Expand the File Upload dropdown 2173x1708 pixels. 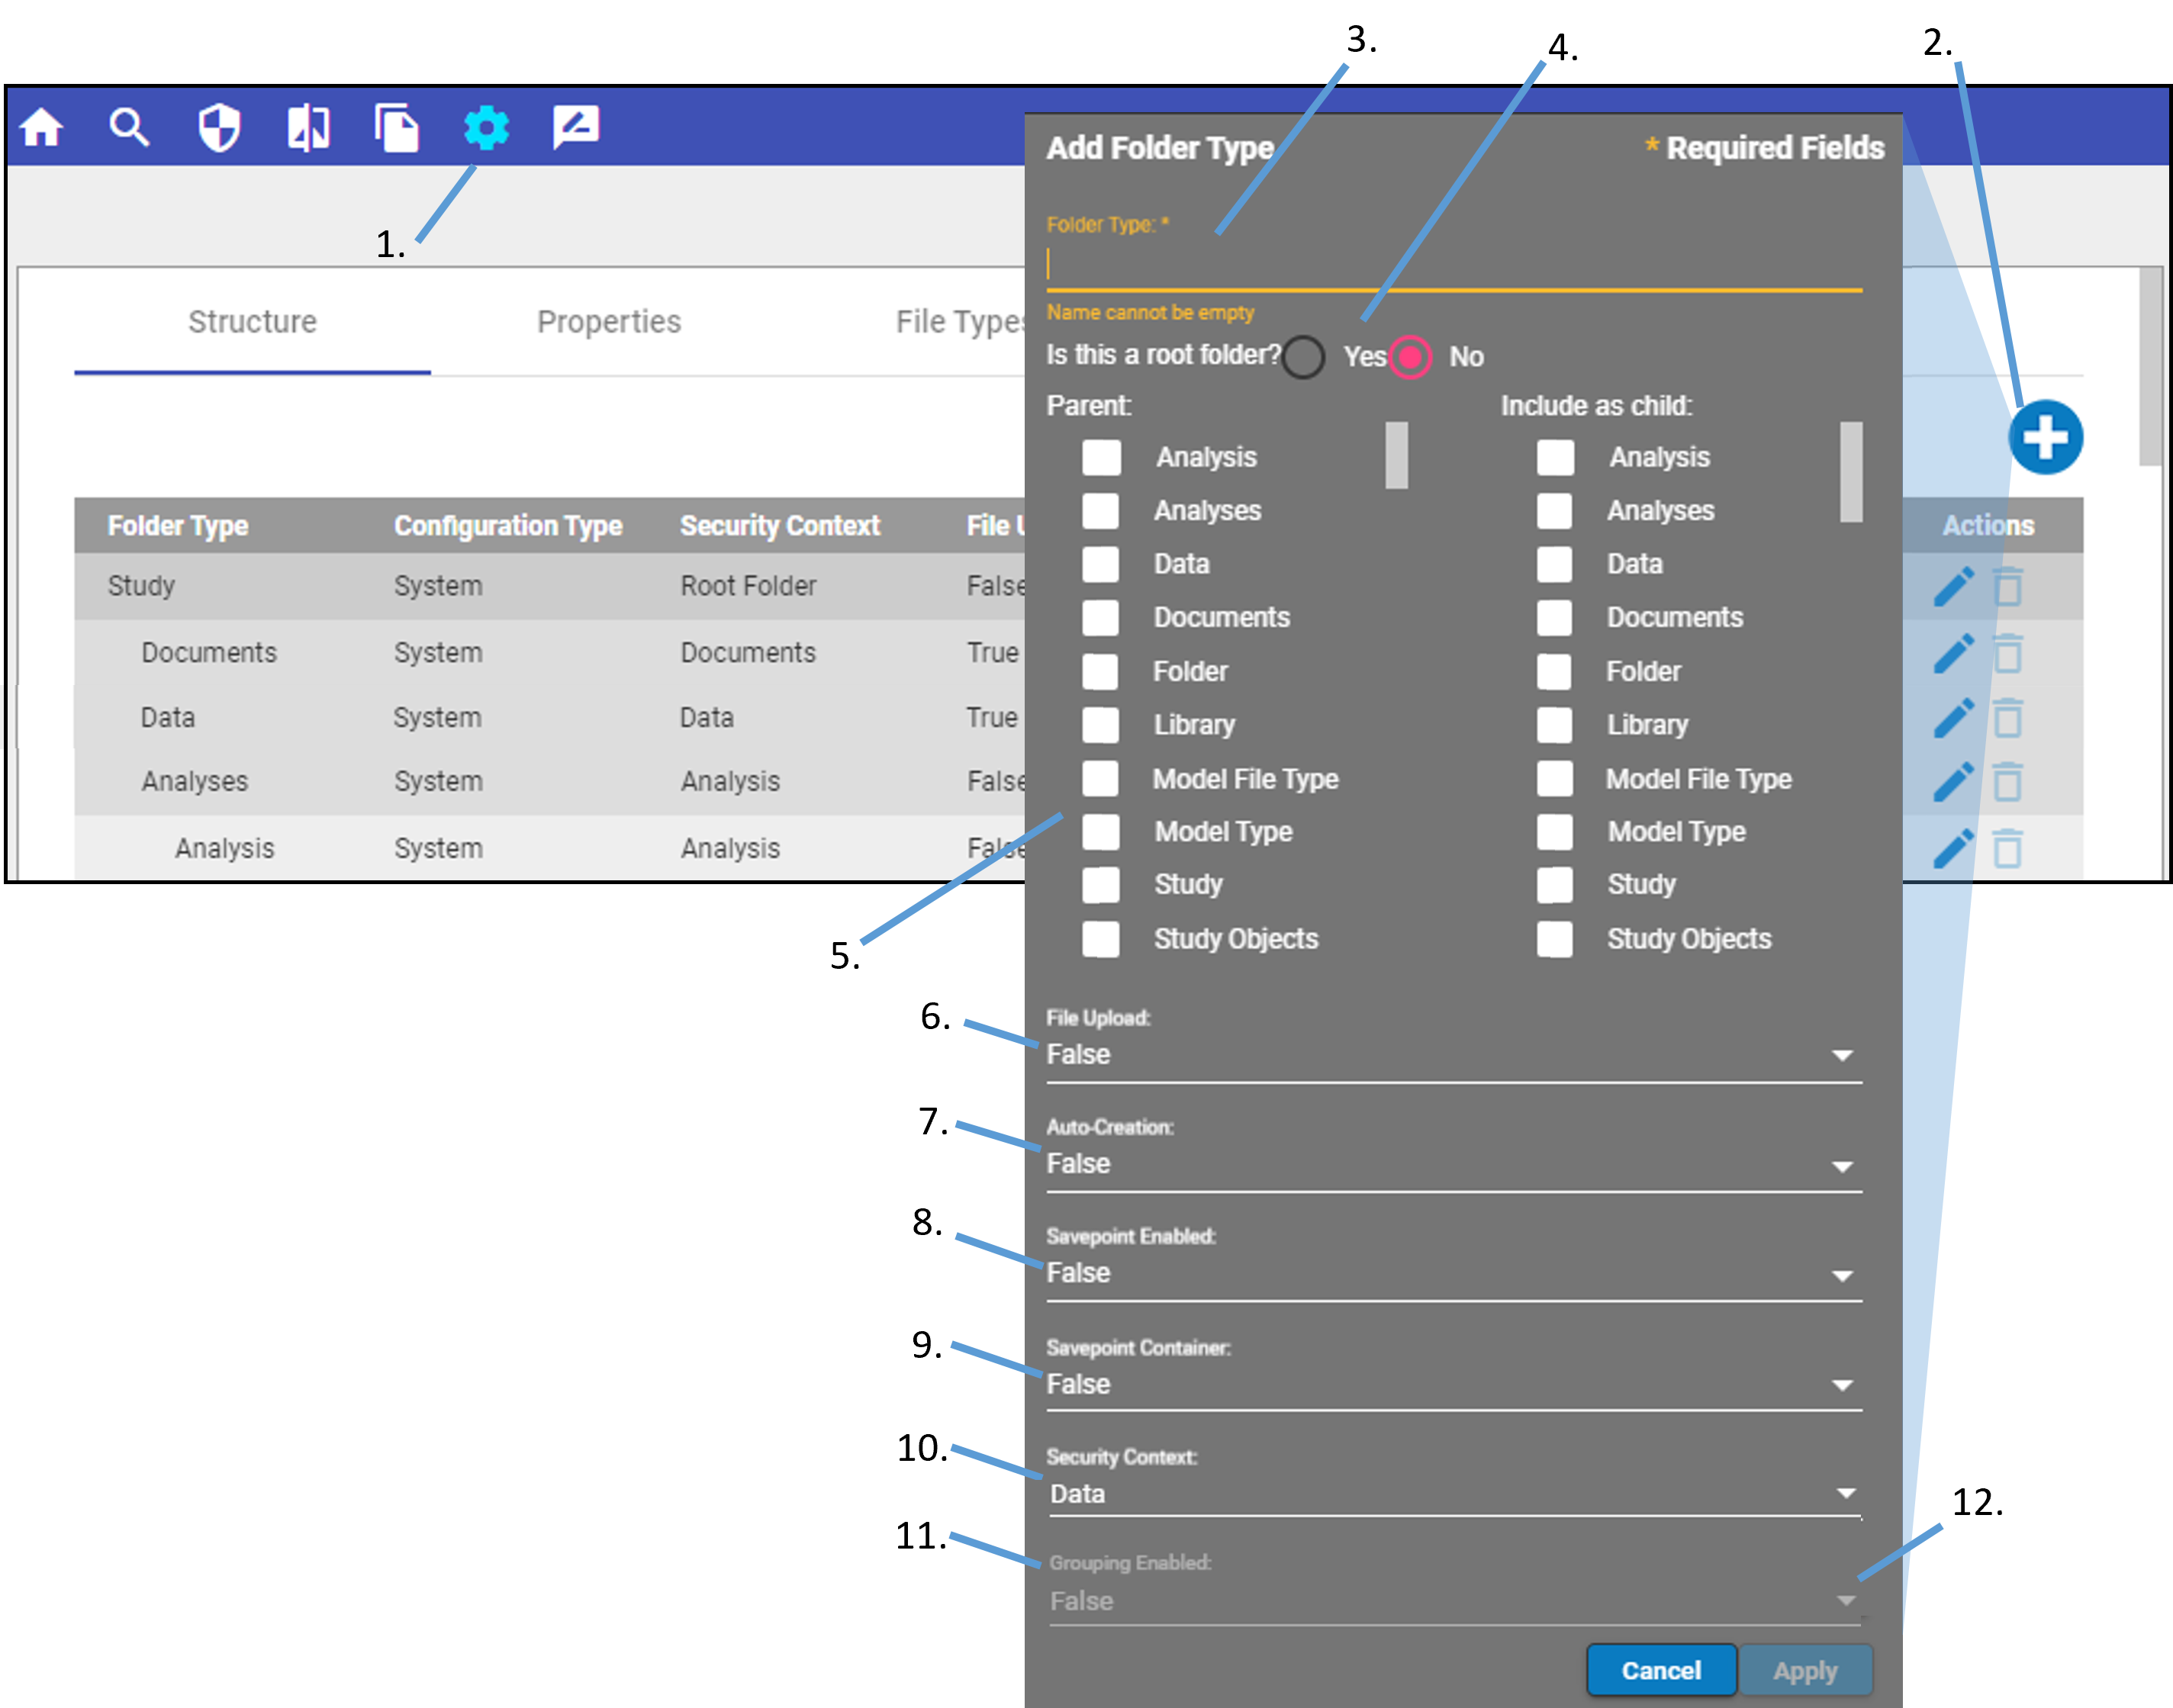coord(1453,1055)
